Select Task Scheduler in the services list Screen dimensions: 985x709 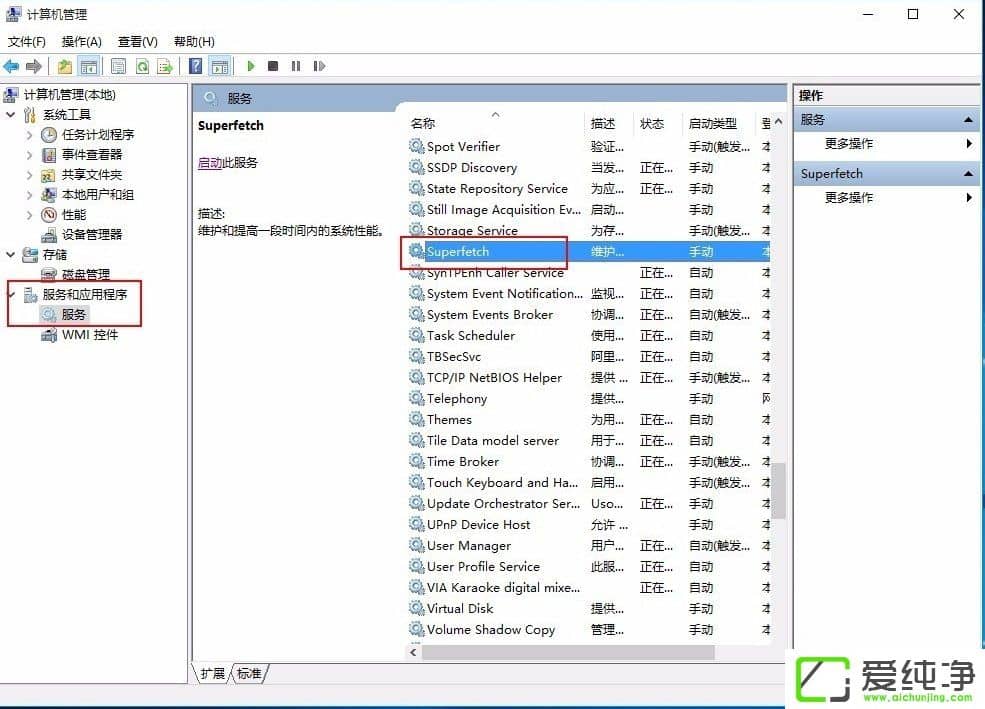(x=470, y=335)
